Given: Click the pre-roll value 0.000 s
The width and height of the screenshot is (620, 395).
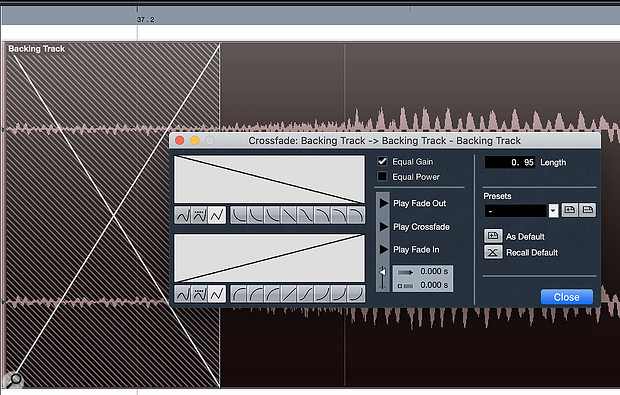Looking at the screenshot, I should (434, 272).
